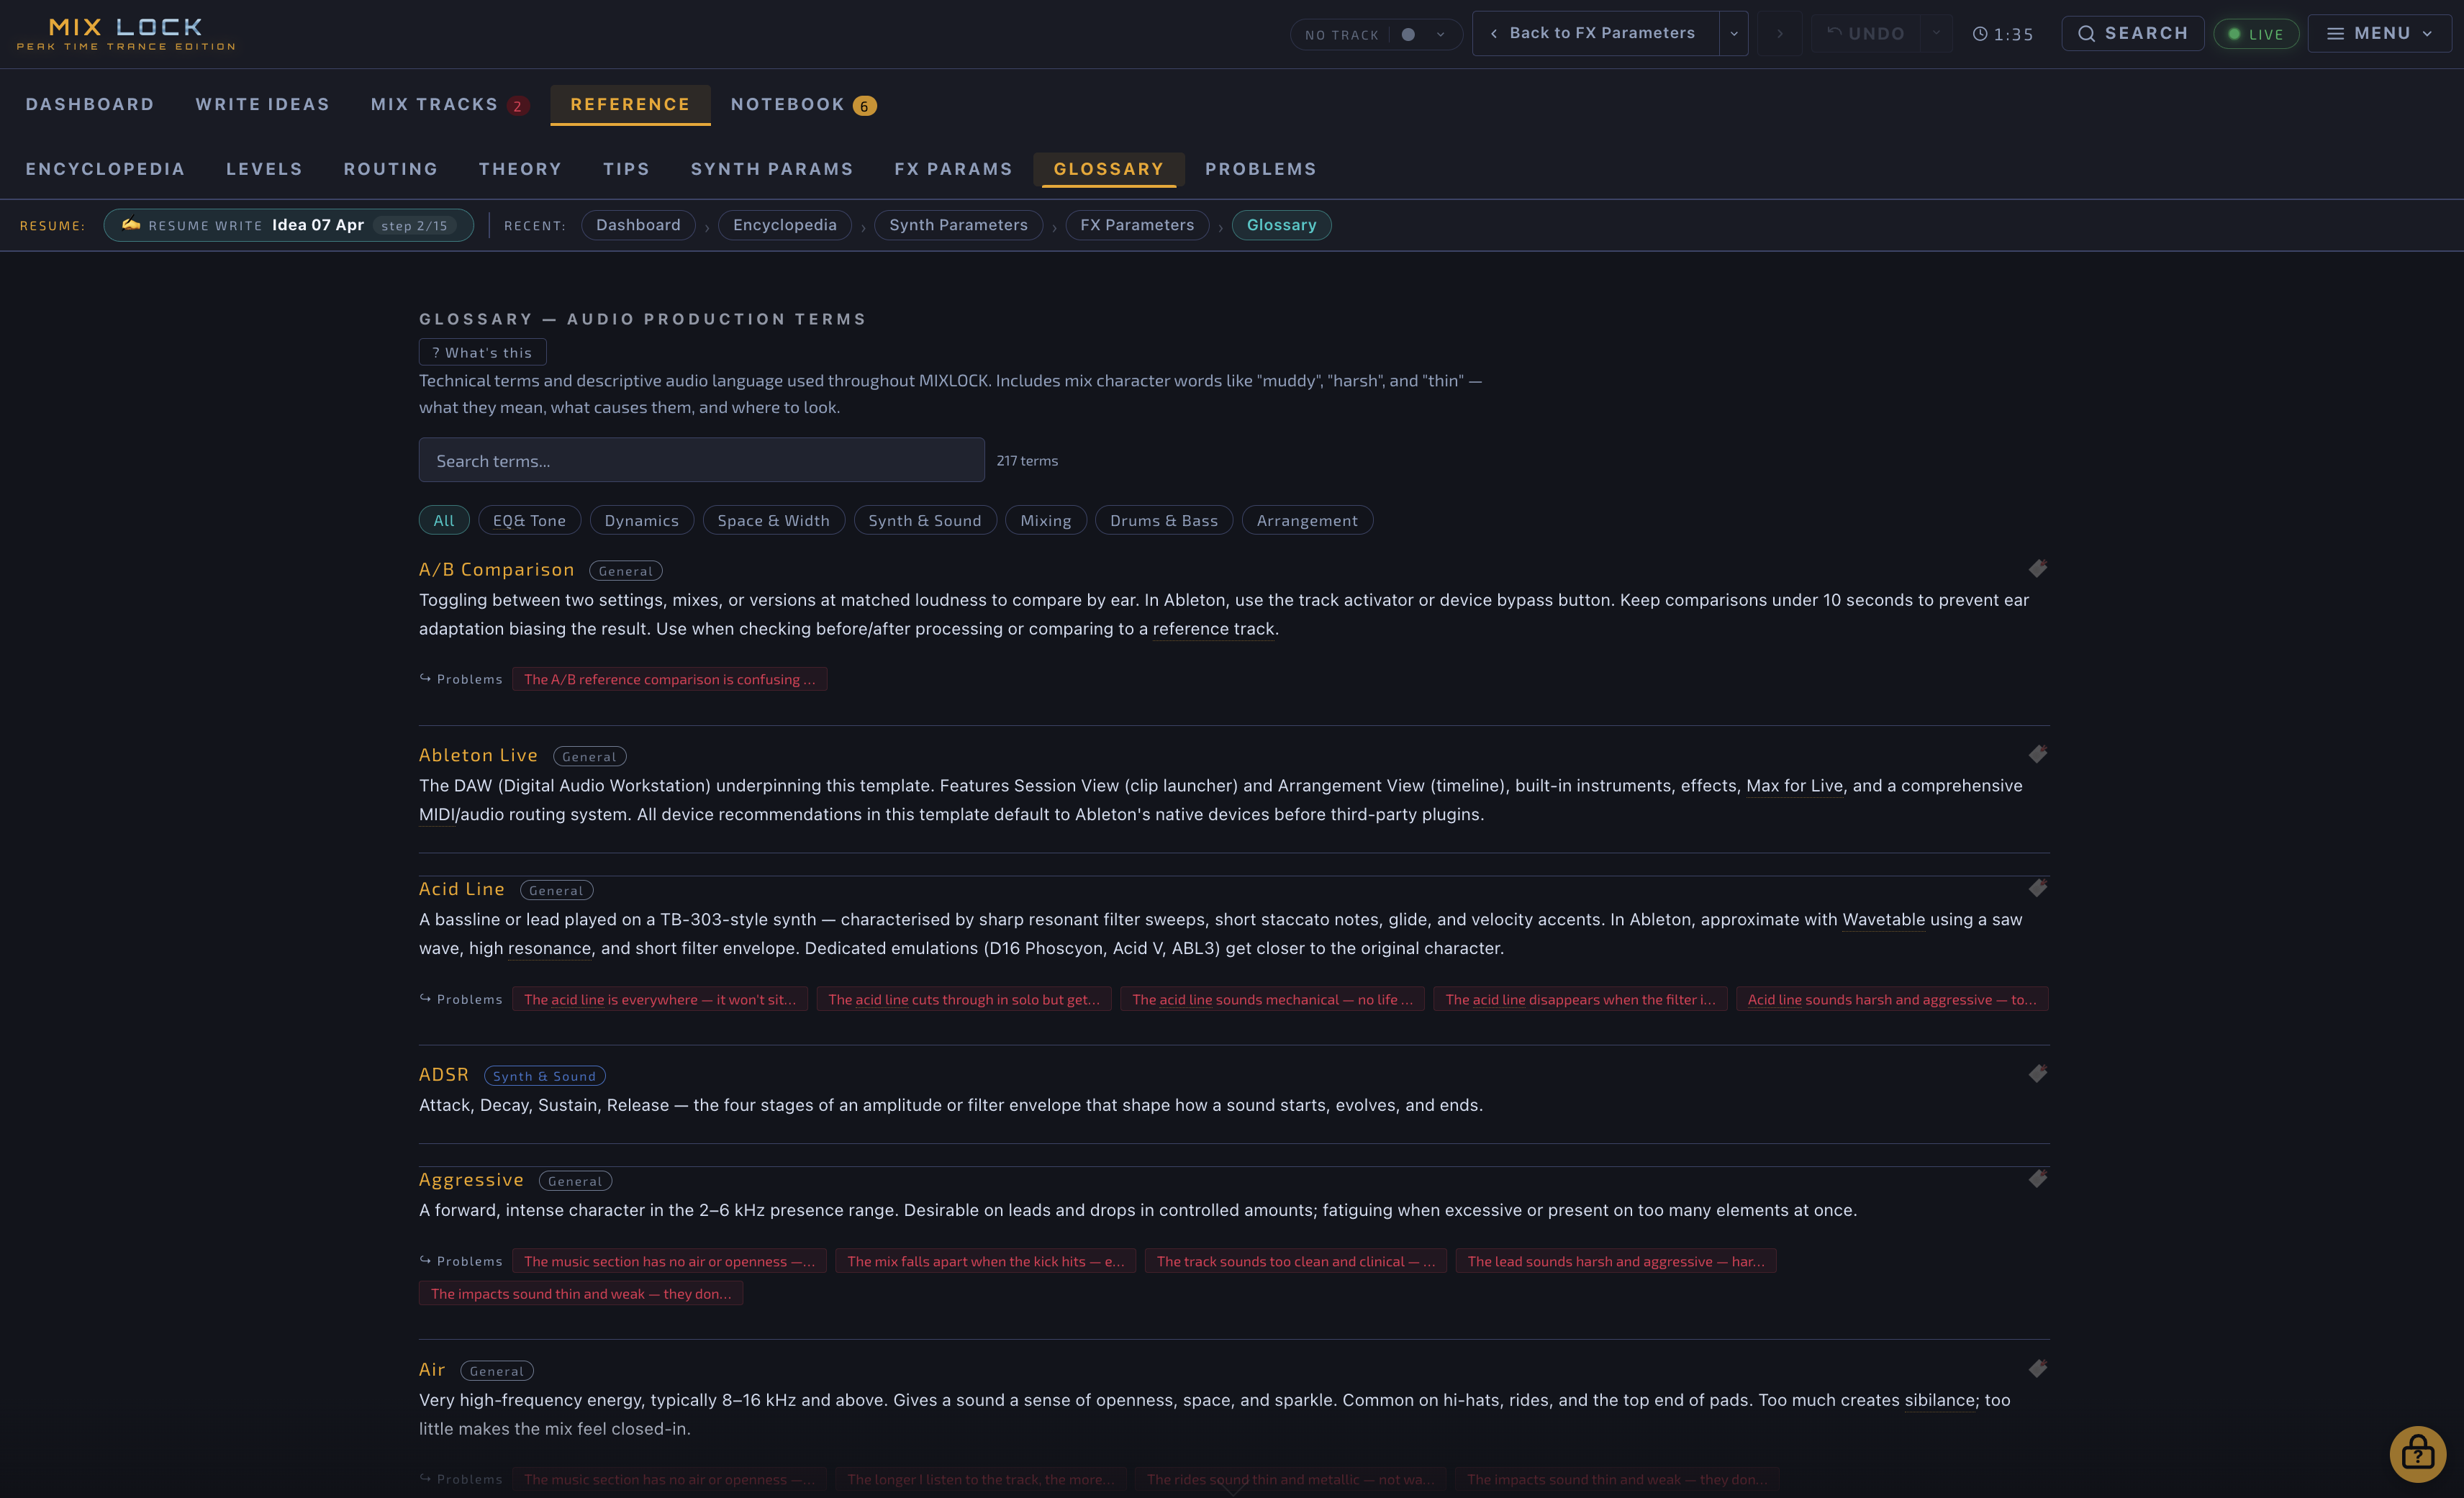Viewport: 2464px width, 1498px height.
Task: Click the Undo button
Action: click(x=1866, y=34)
